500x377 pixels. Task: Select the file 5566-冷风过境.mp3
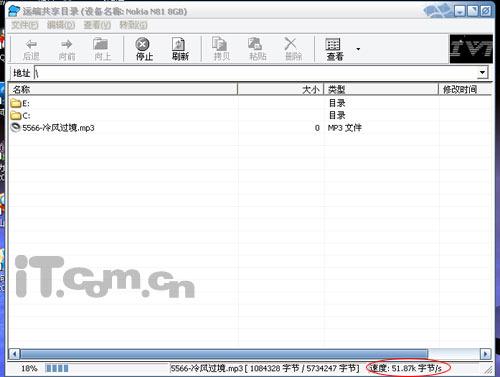click(53, 128)
